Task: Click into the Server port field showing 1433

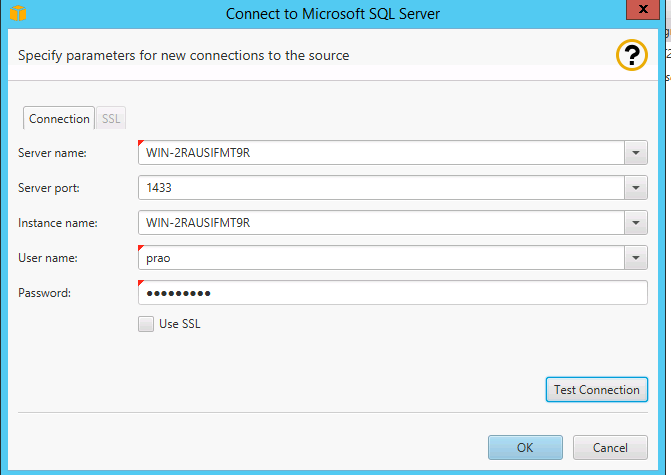Action: (381, 188)
